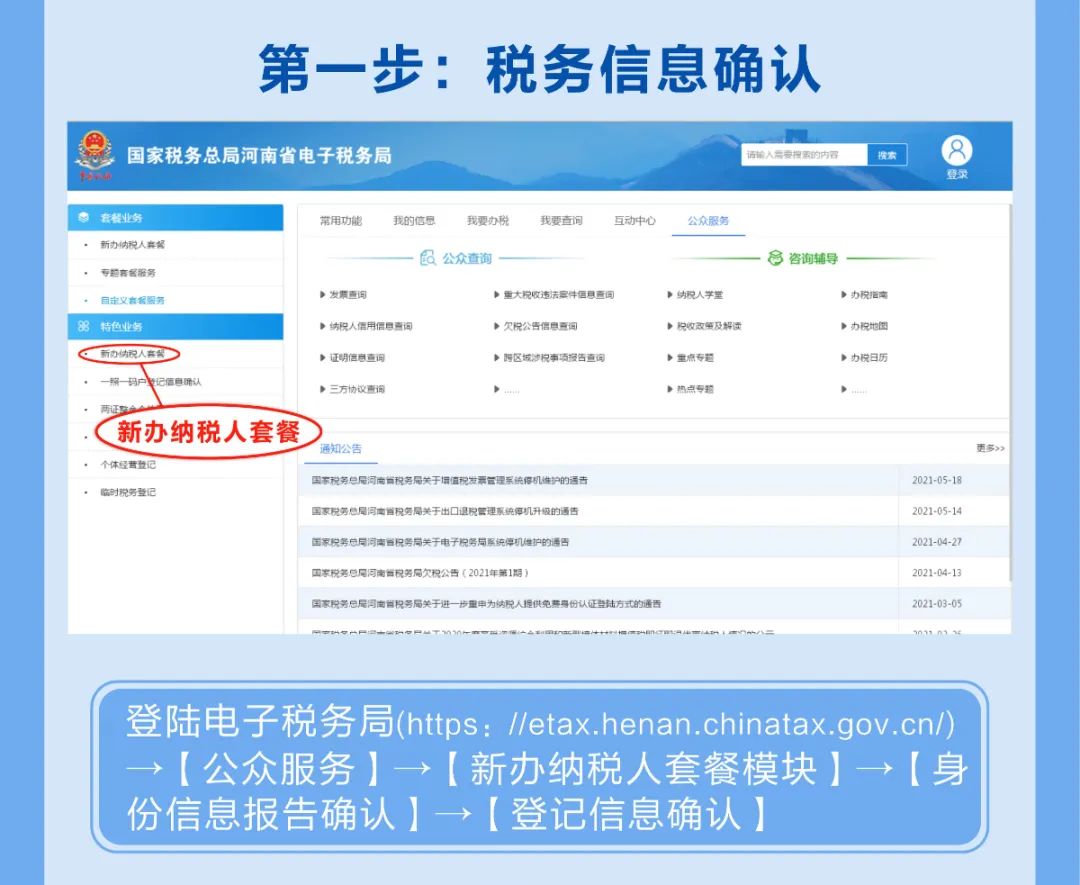Open the 办税指南 link
This screenshot has width=1080, height=885.
coord(869,295)
